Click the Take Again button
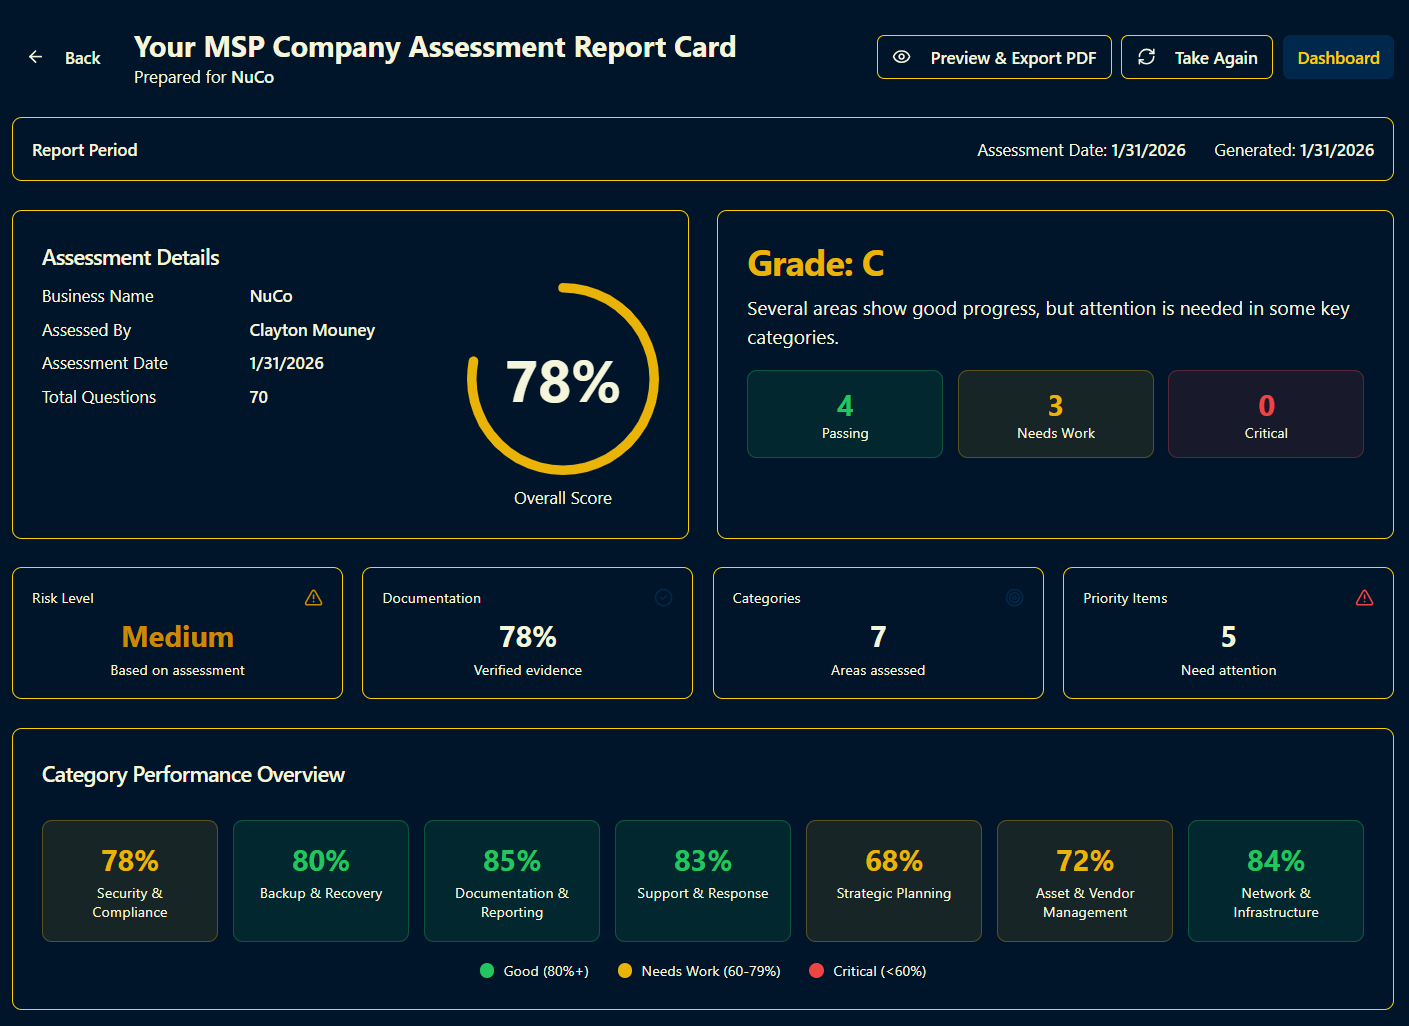1409x1026 pixels. point(1197,57)
